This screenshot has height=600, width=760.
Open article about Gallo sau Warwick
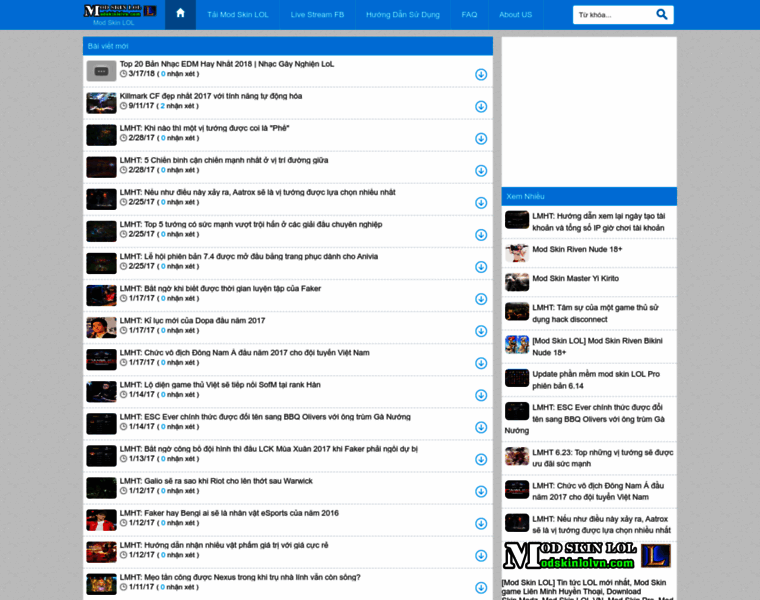pyautogui.click(x=216, y=481)
